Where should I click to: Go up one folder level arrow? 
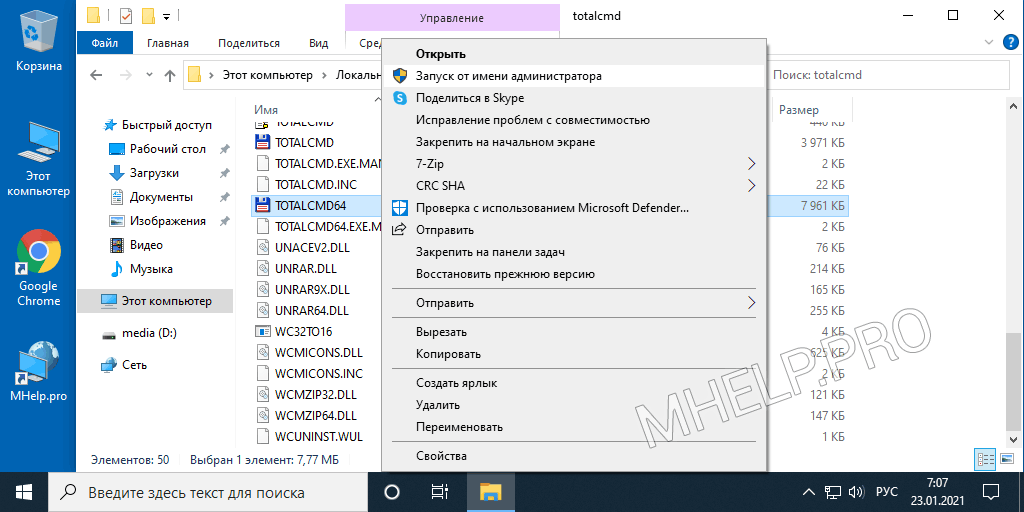click(x=170, y=75)
